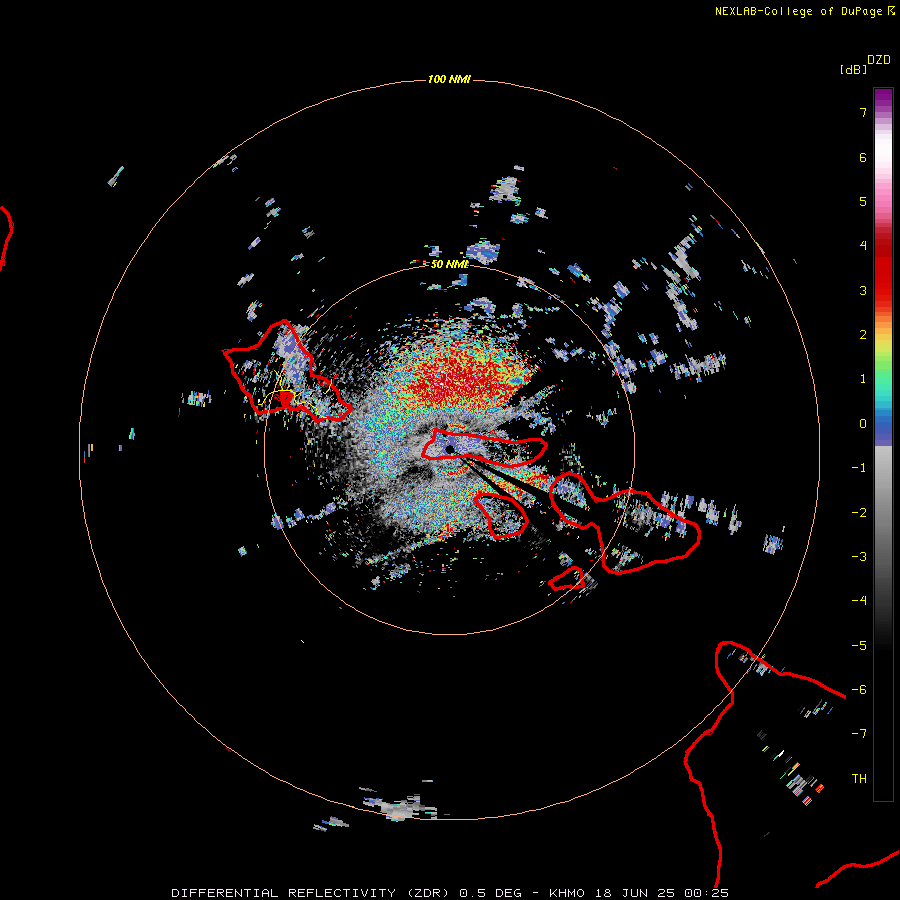Click the 6 value on the color scale

point(863,157)
